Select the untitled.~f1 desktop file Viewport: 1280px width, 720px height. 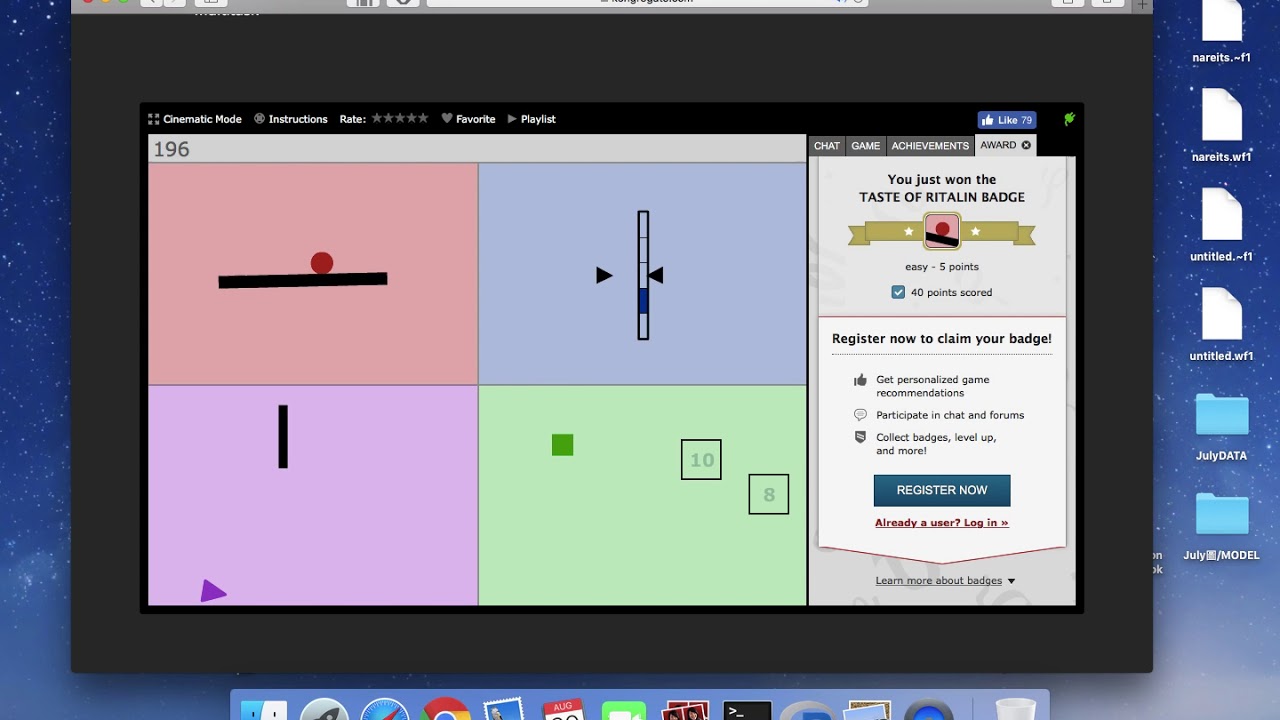(1221, 225)
